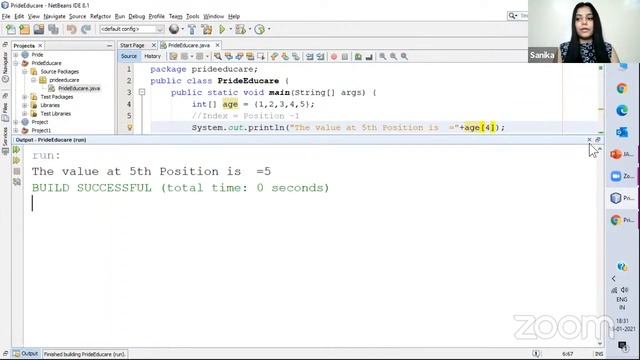Open Microsoft Edge from the taskbar
Screen dimensions: 640x360
622,110
